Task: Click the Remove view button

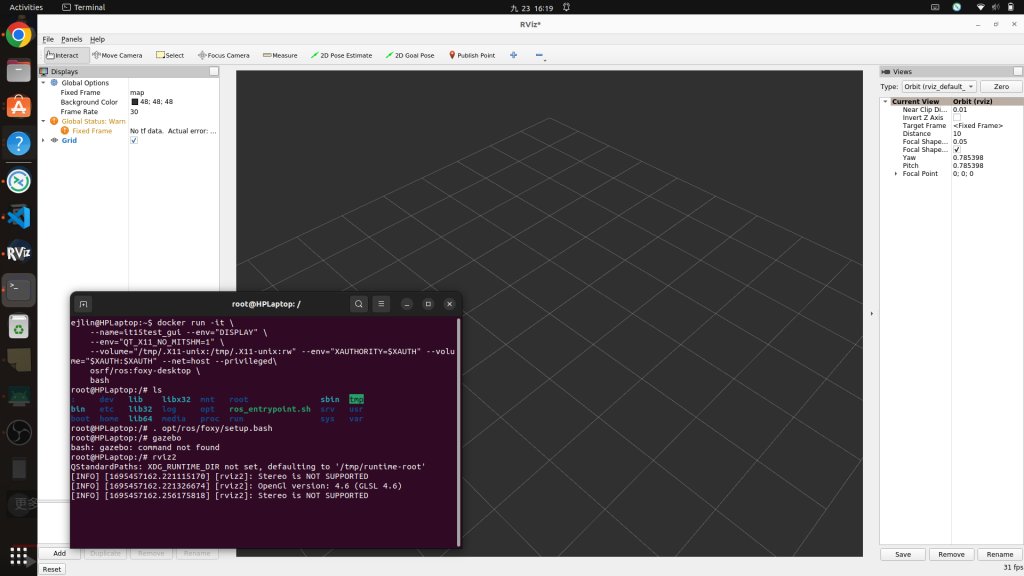Action: [951, 554]
